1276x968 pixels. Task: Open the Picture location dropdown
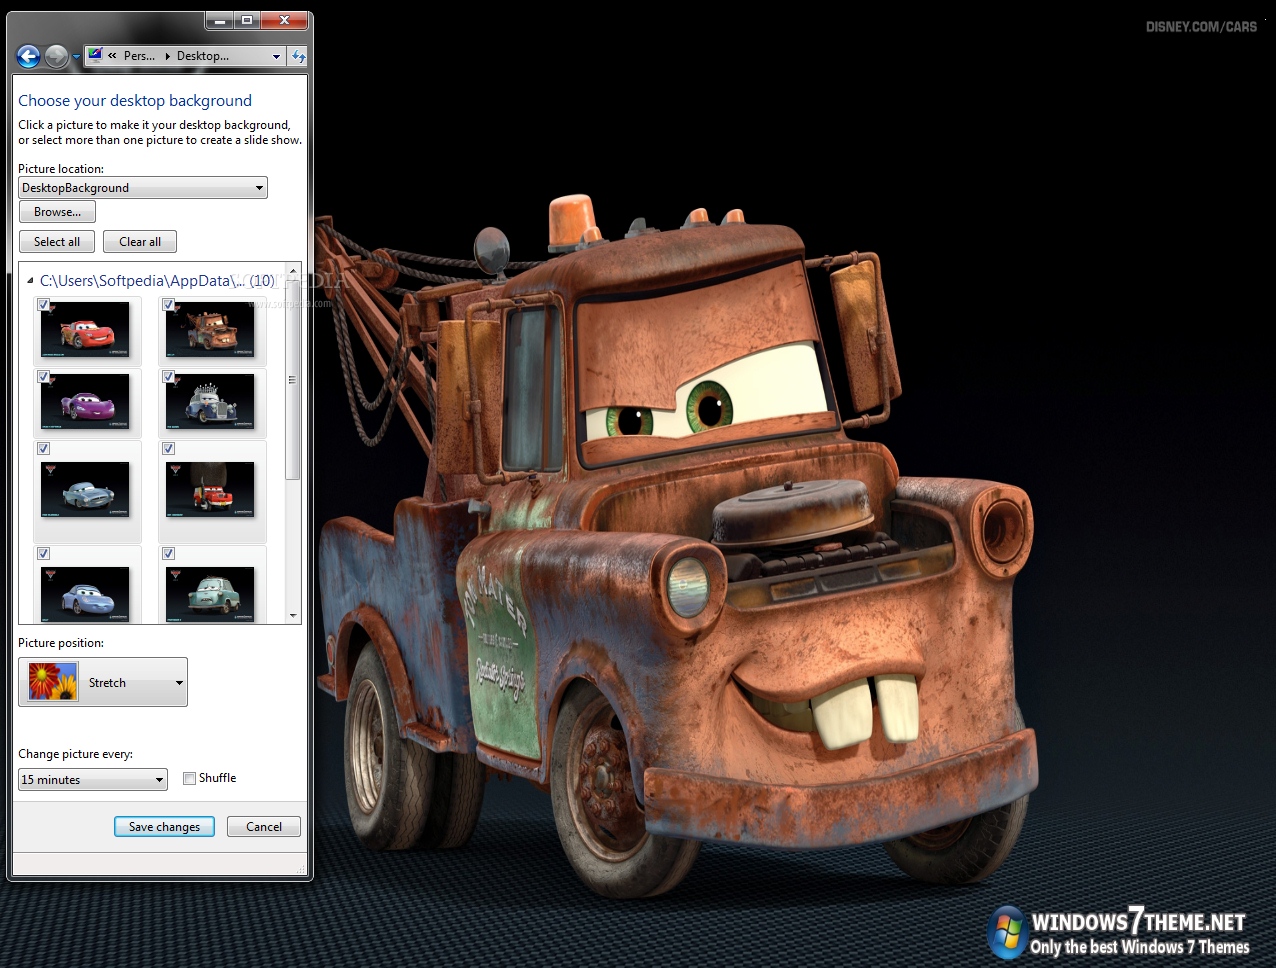tap(143, 188)
